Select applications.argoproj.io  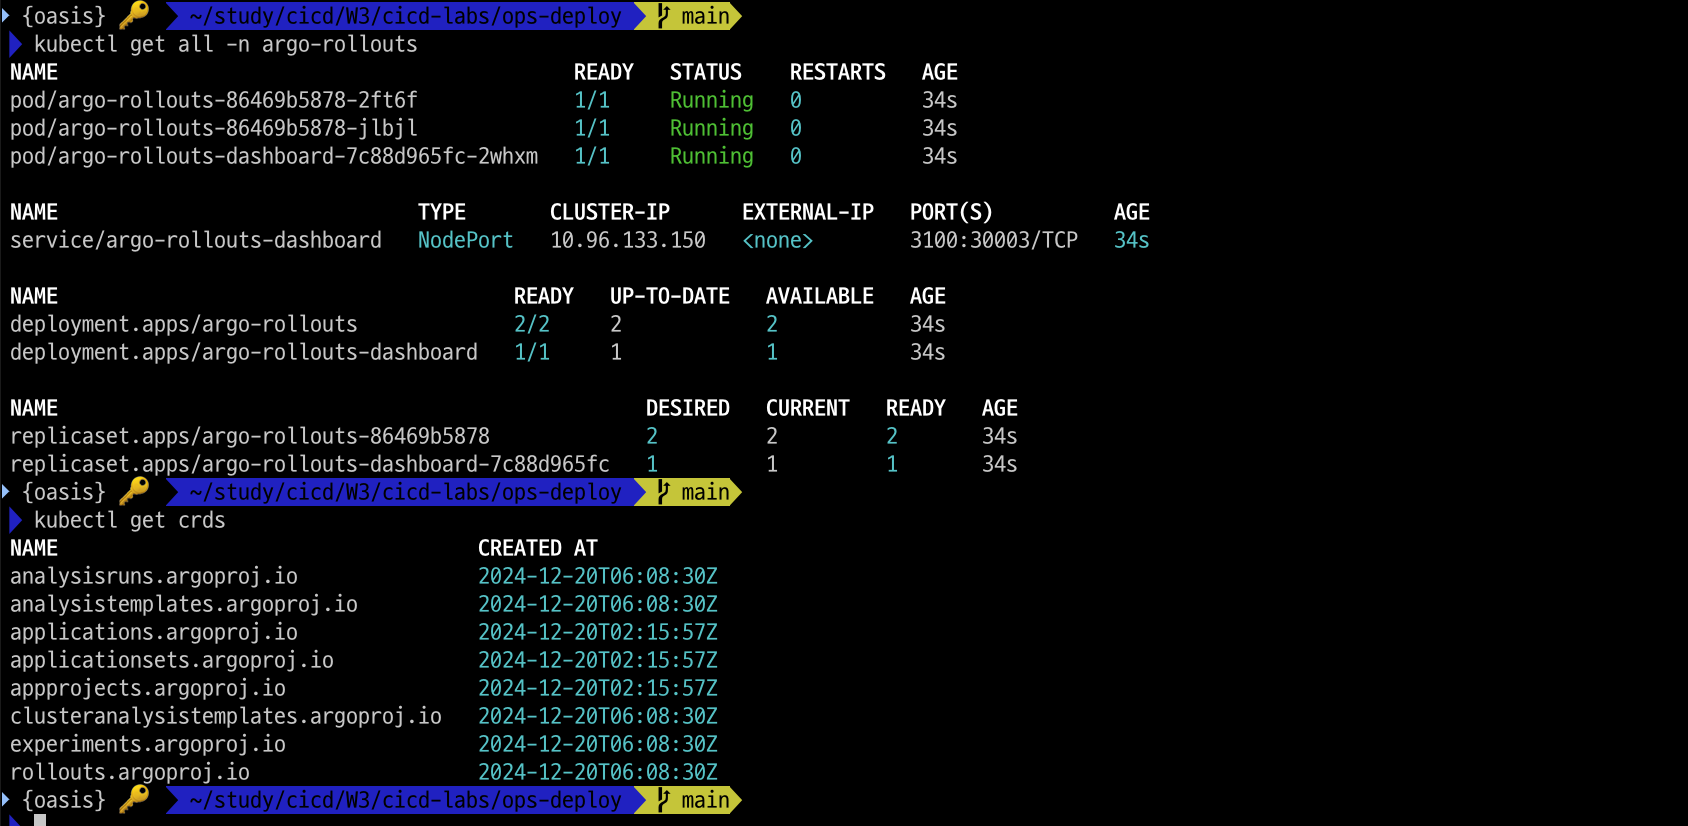tap(154, 632)
